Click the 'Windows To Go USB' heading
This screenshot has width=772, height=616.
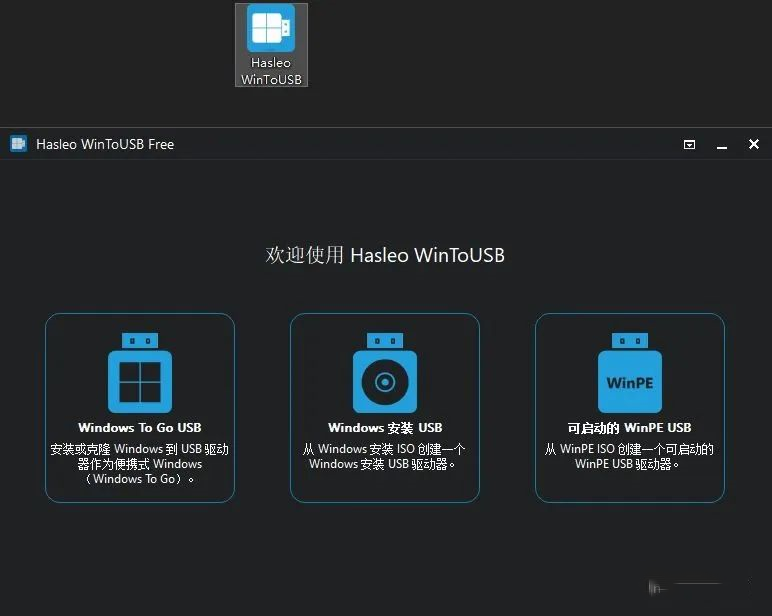[x=140, y=427]
